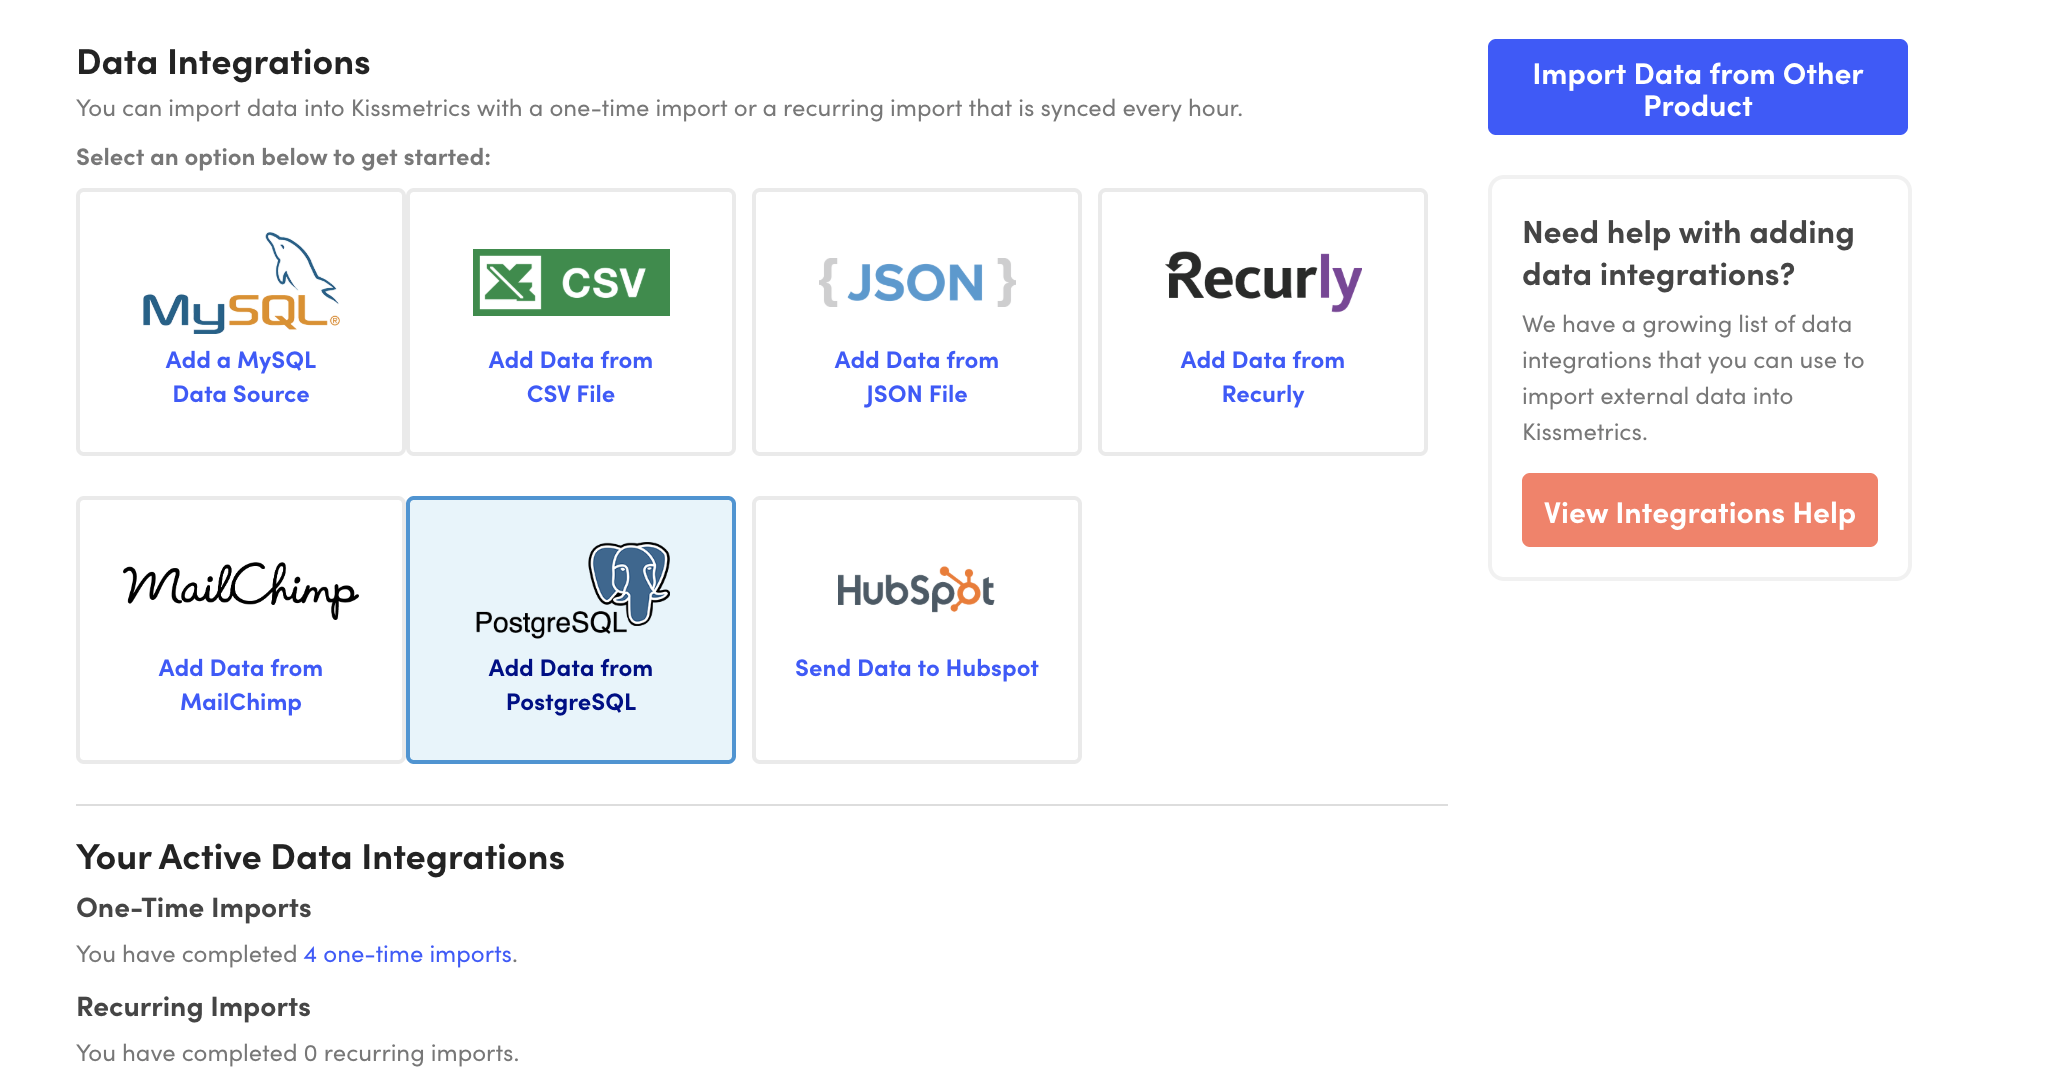Select Send Data to Hubspot link
Viewport: 2068px width, 1084px height.
coord(916,668)
